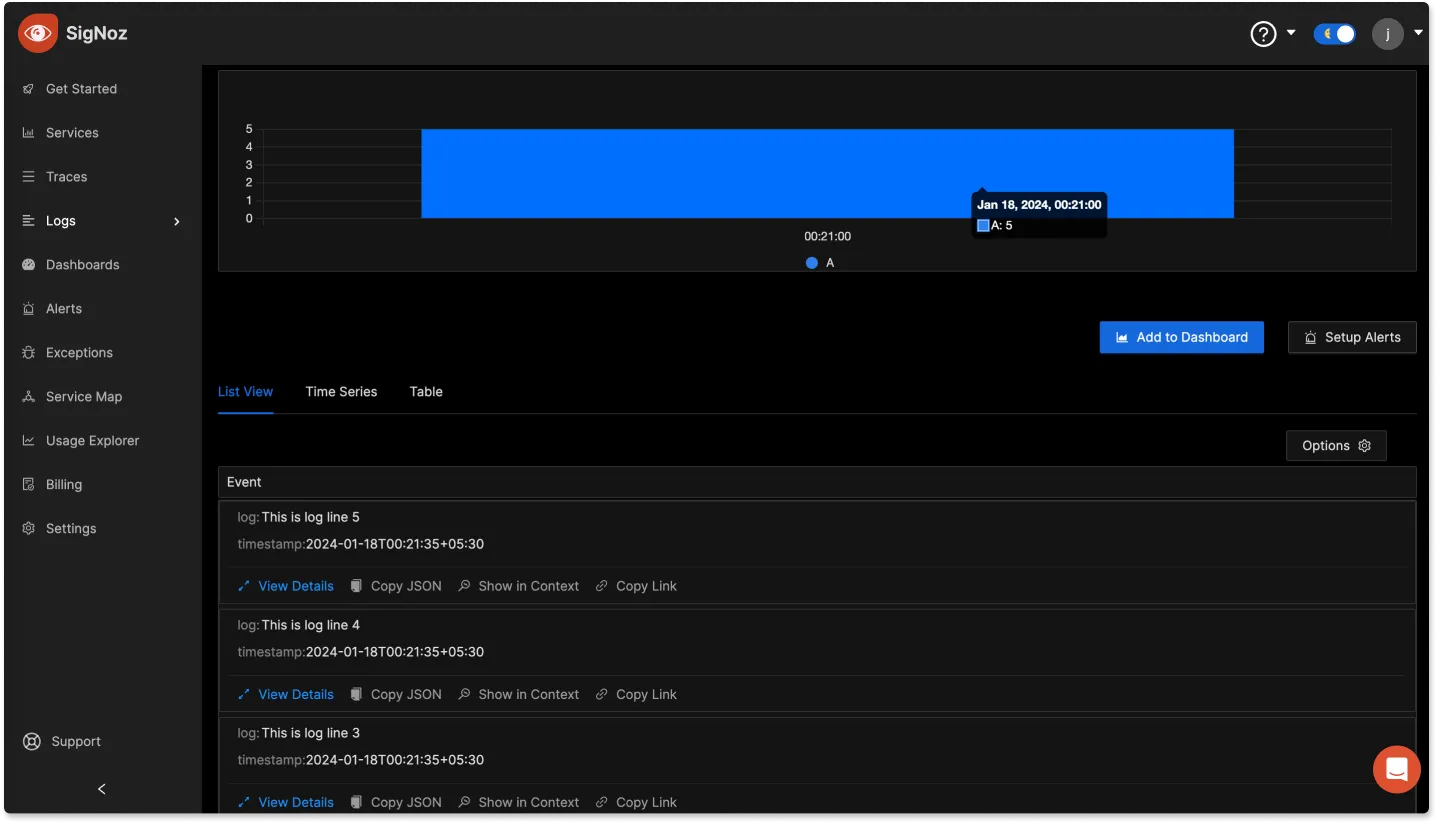This screenshot has width=1437, height=824.
Task: Select text 'This is log line 3'
Action: click(x=310, y=733)
